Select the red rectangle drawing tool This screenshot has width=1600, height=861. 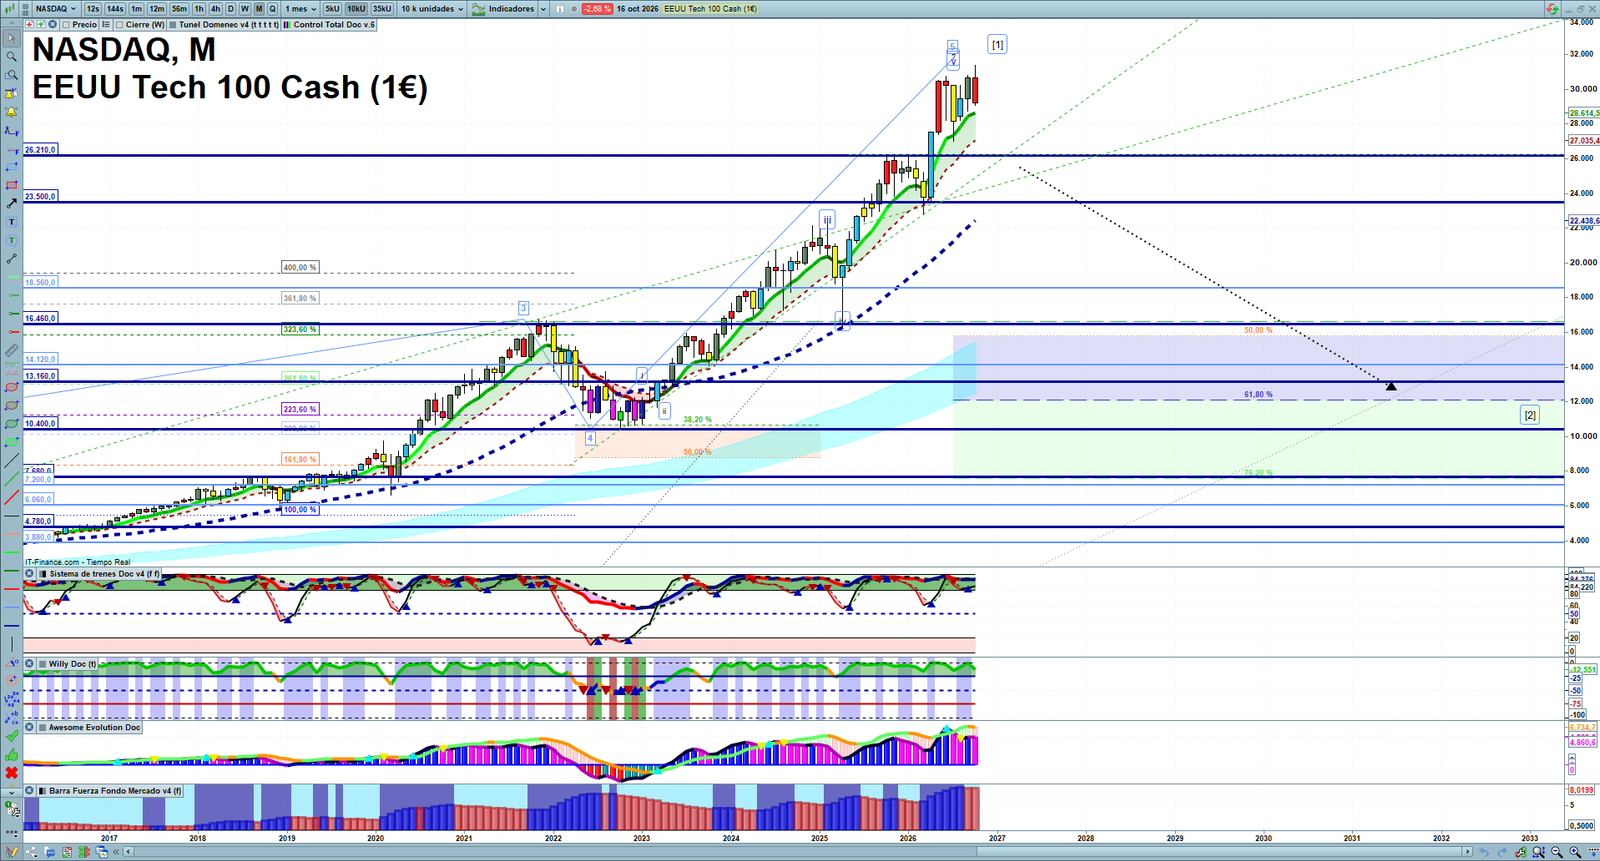(12, 185)
